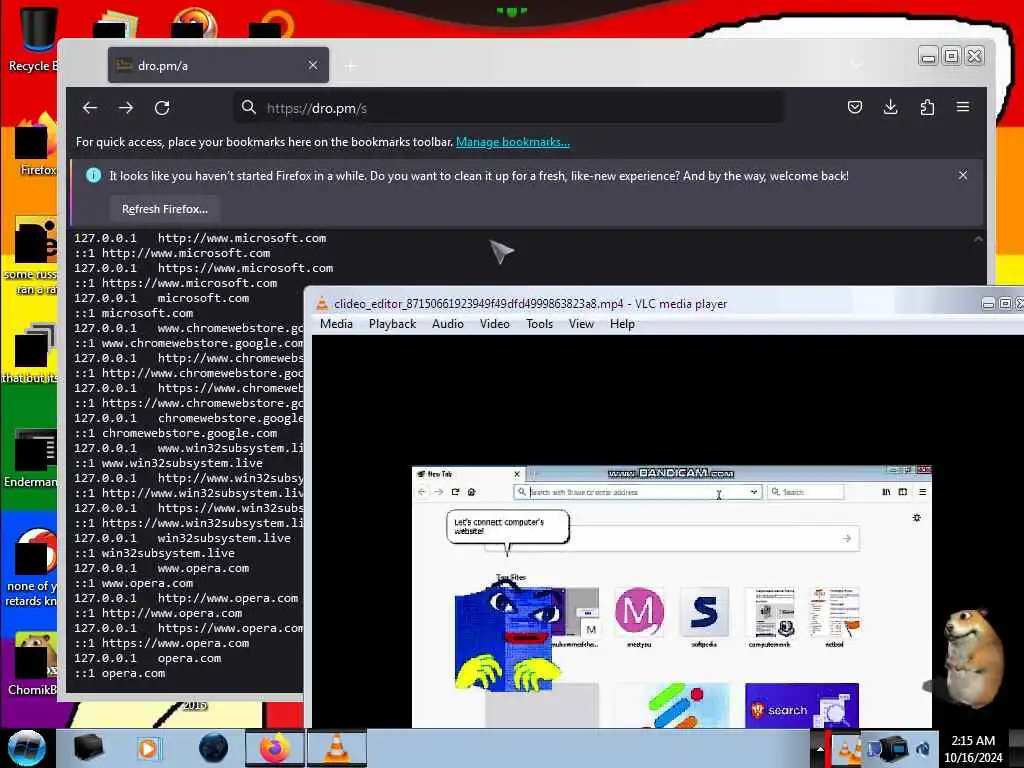Screen dimensions: 1024x768
Task: Click the '::1 win32subsystem.live' line
Action: pos(154,553)
